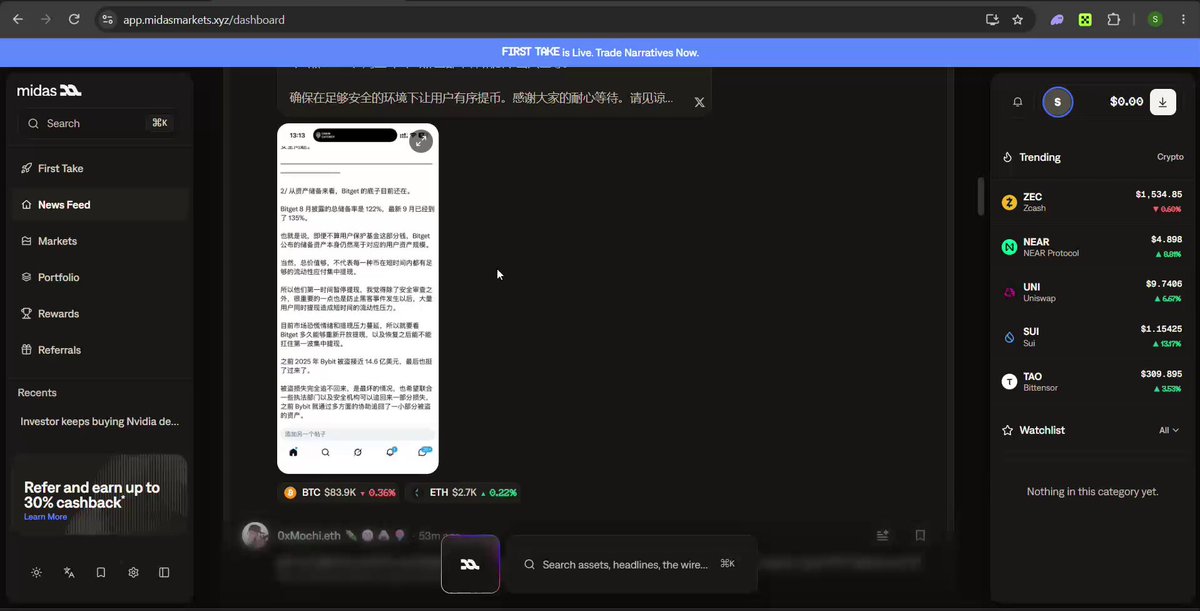Open the language translate icon
Viewport: 1200px width, 611px height.
coord(69,573)
